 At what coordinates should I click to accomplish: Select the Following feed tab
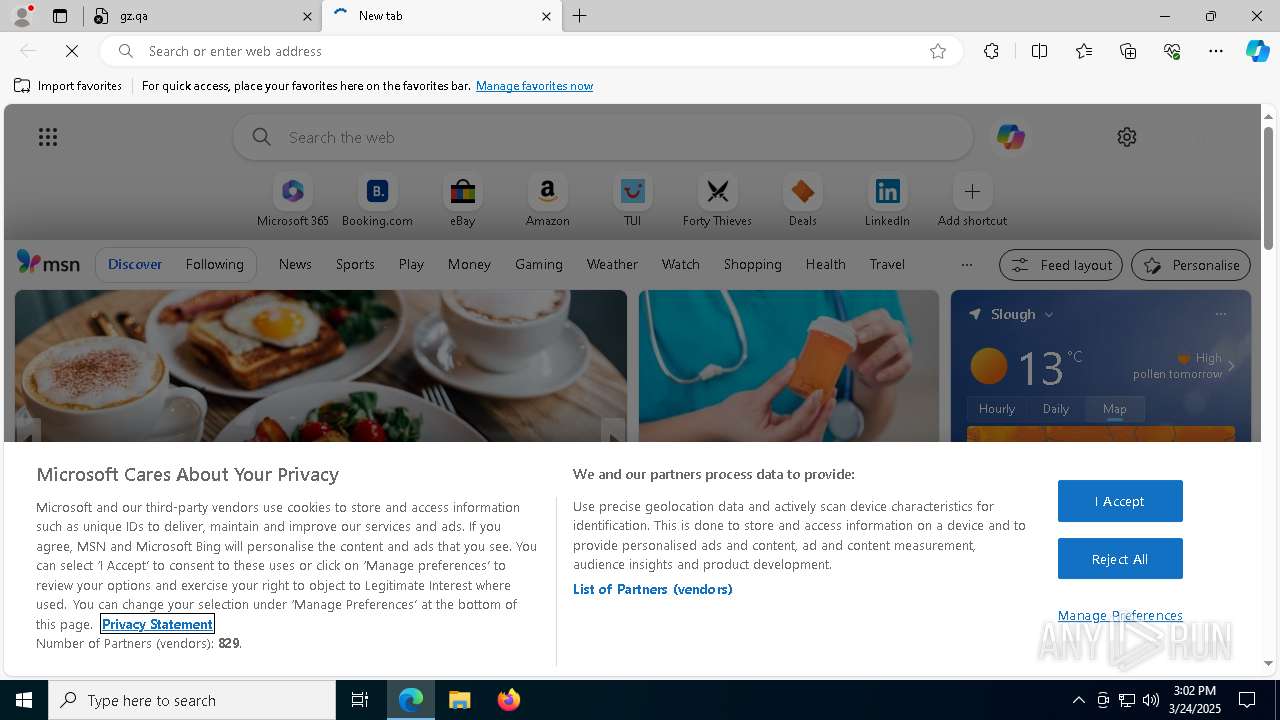(x=214, y=264)
